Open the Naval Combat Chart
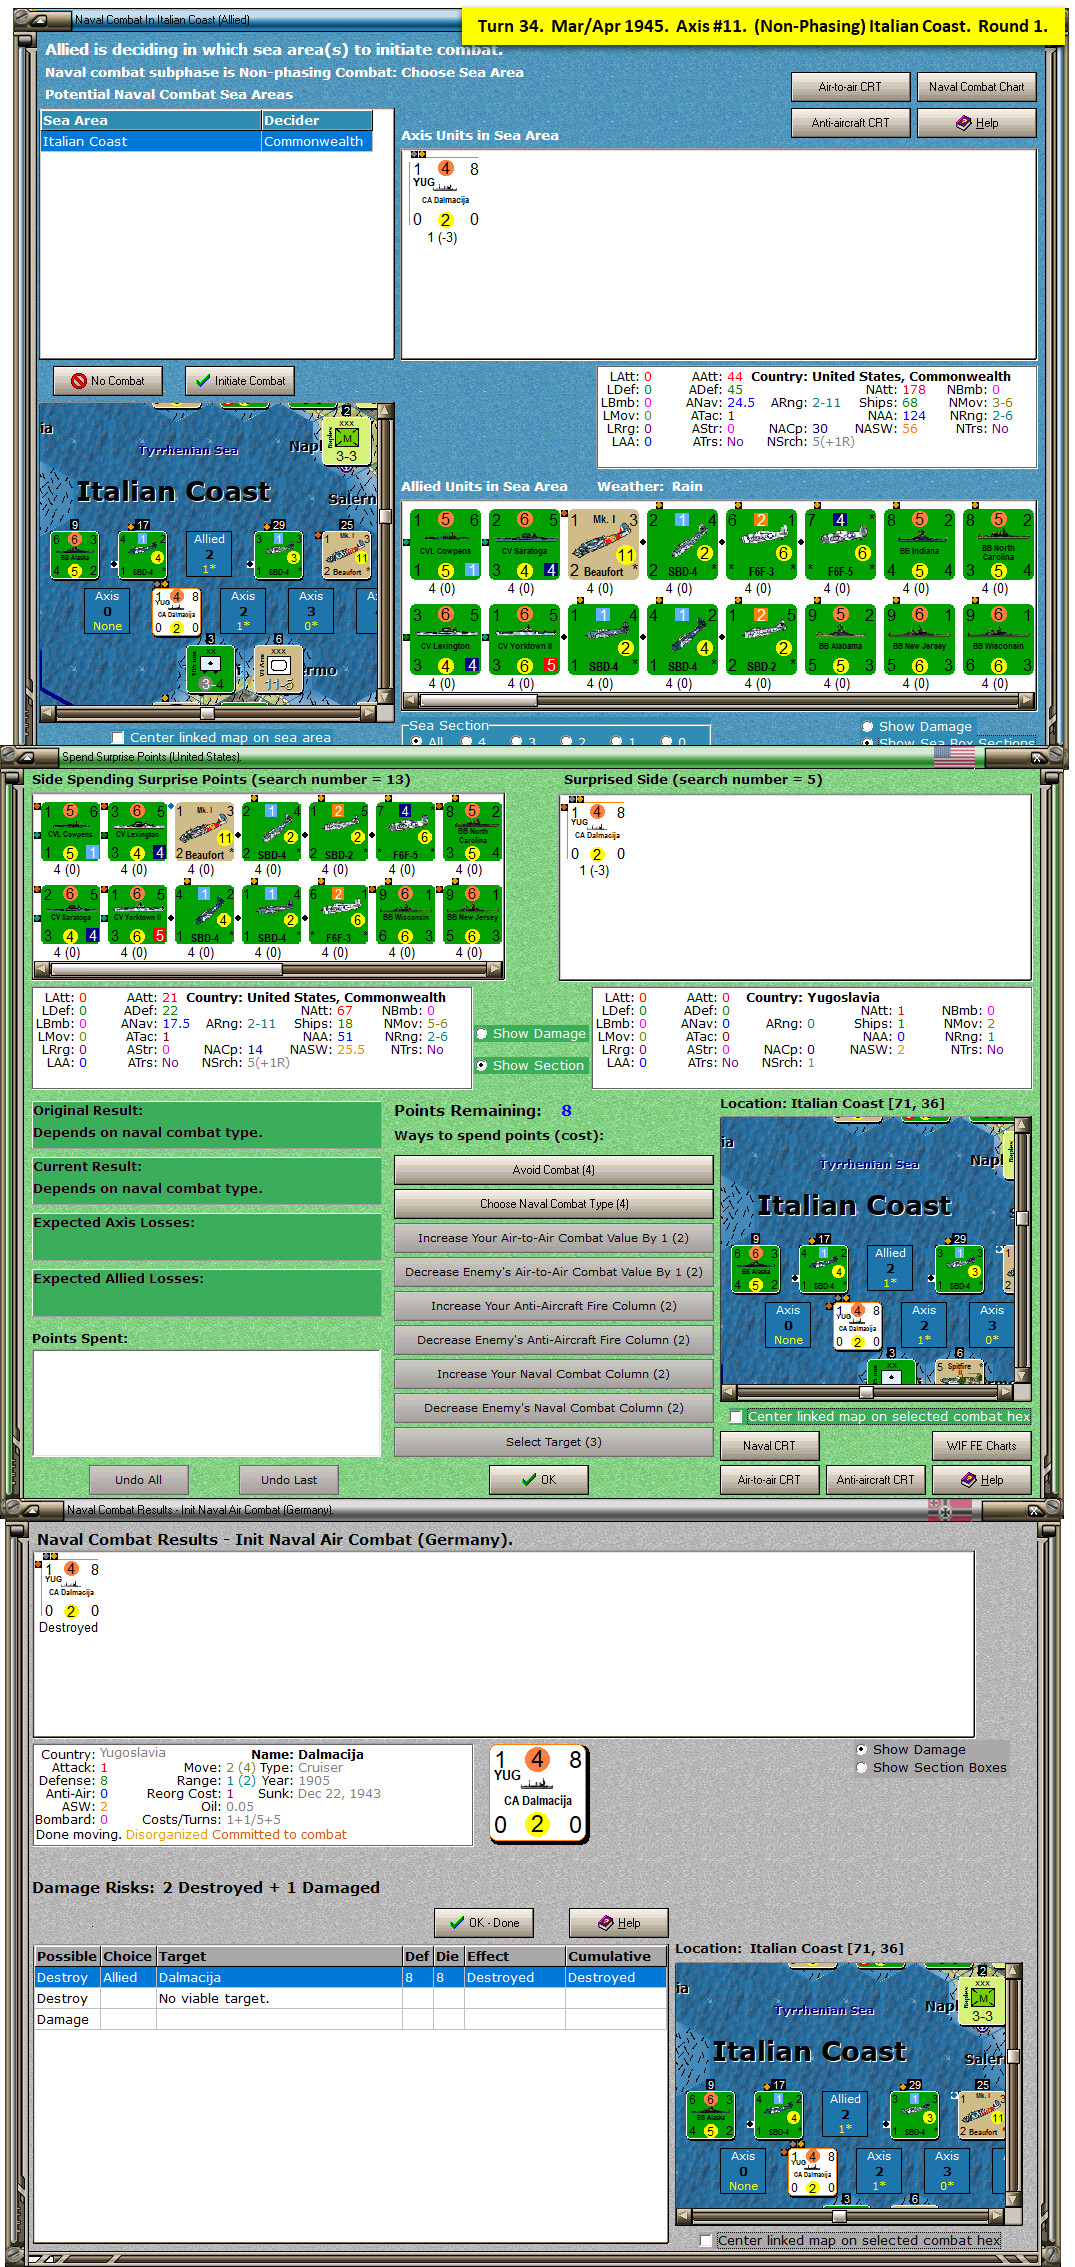 976,87
